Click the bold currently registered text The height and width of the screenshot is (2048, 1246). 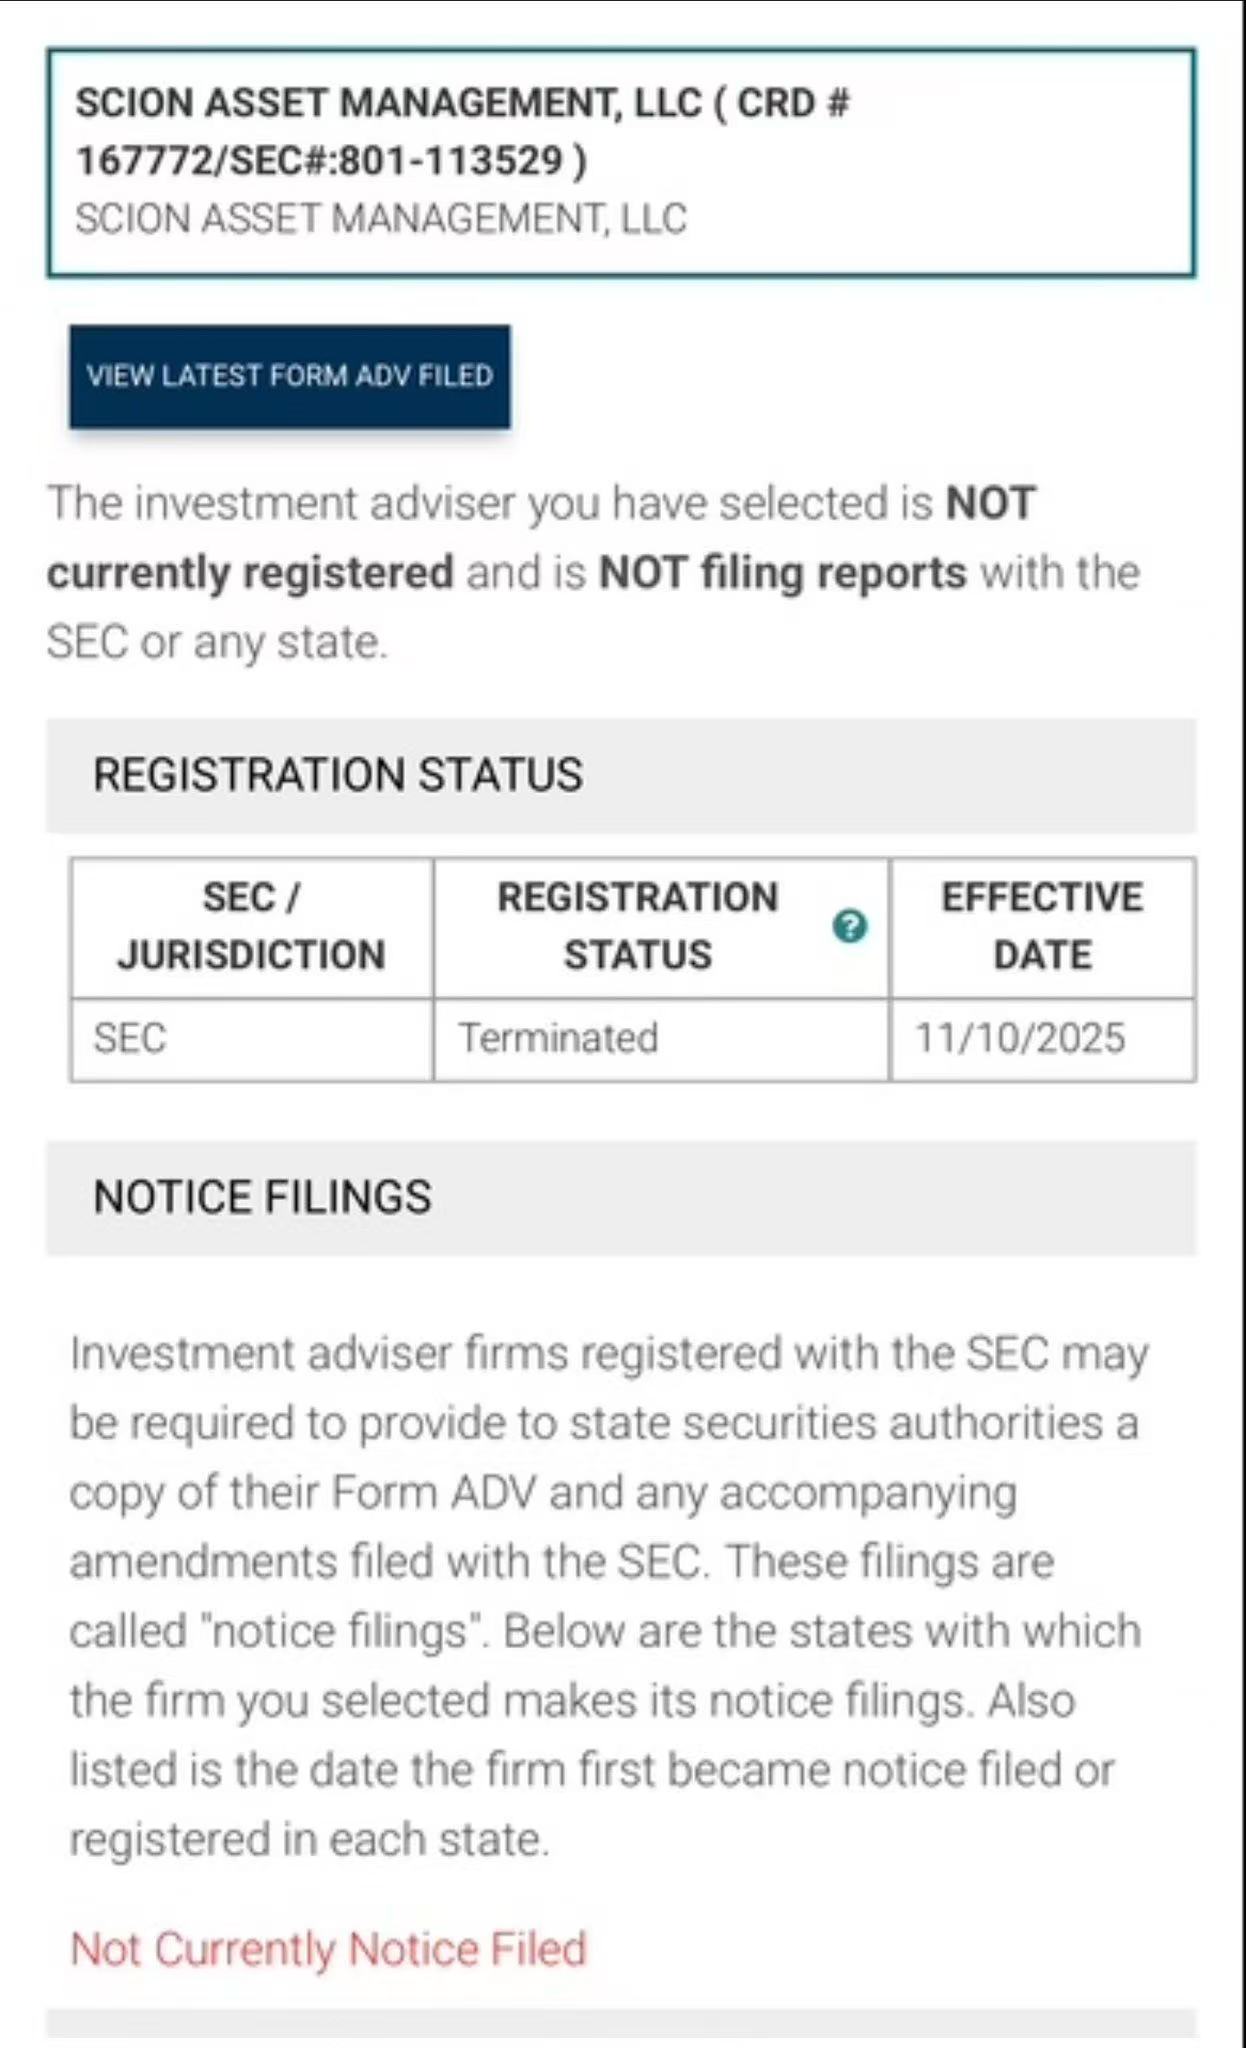pyautogui.click(x=250, y=573)
